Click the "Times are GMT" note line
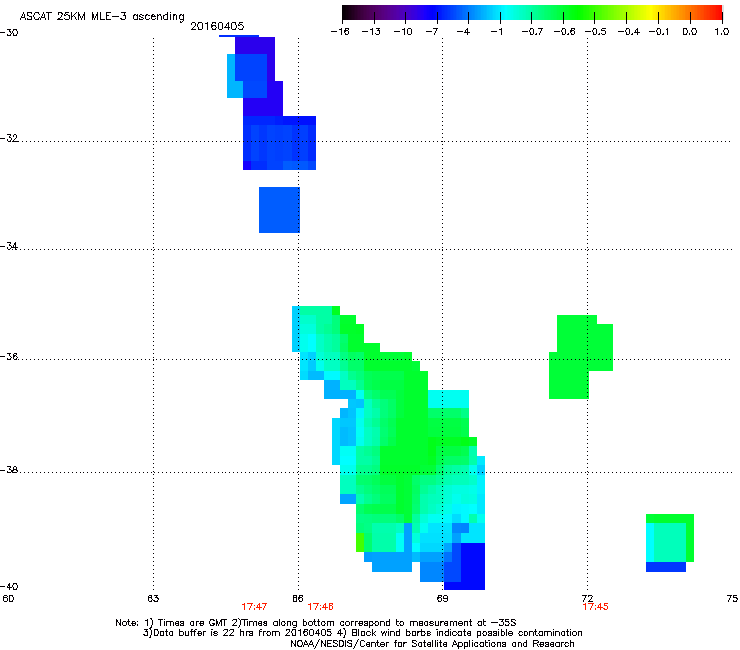740x650 pixels. tap(316, 623)
